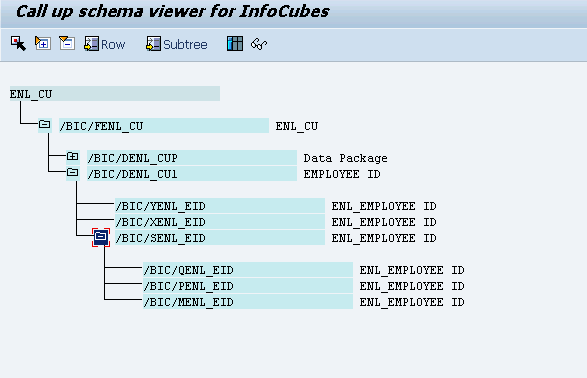Click the Subtree button
The width and height of the screenshot is (587, 378).
[177, 44]
